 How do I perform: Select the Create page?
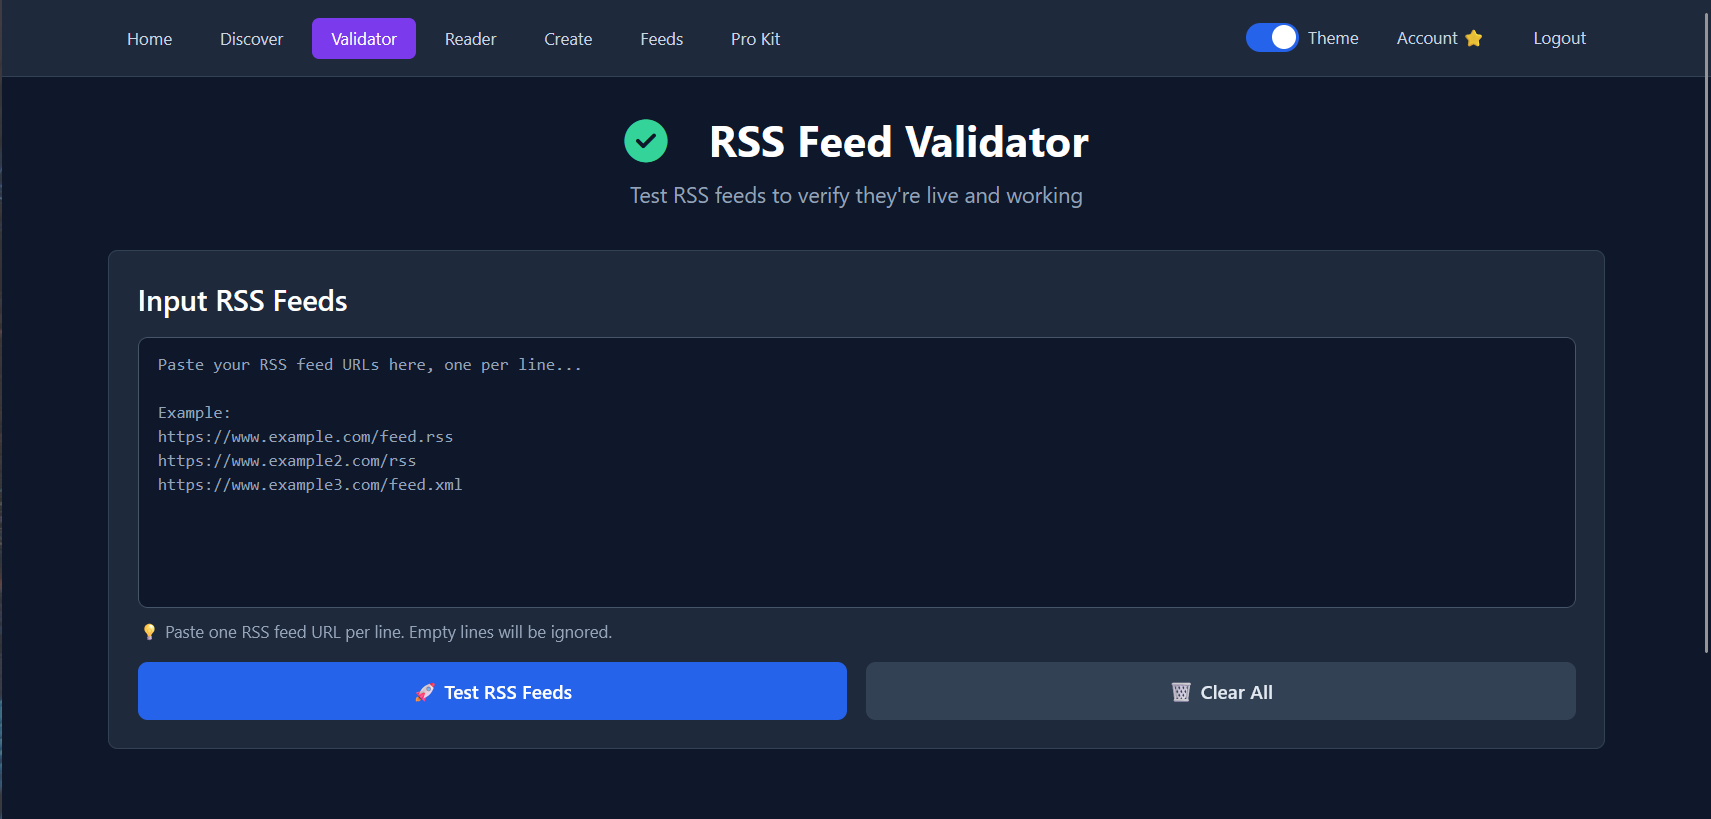tap(567, 39)
